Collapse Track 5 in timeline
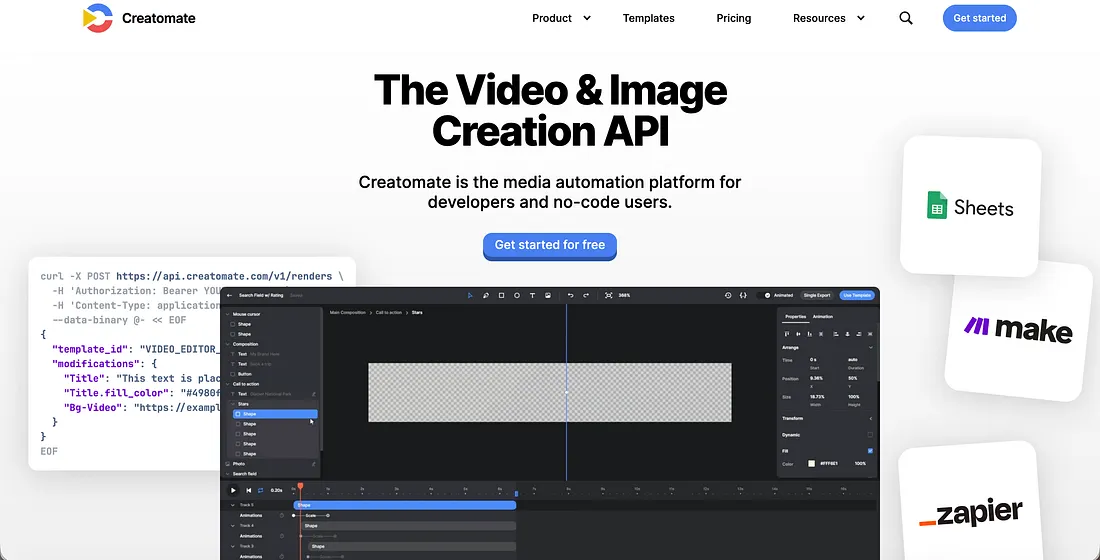1100x560 pixels. point(233,505)
